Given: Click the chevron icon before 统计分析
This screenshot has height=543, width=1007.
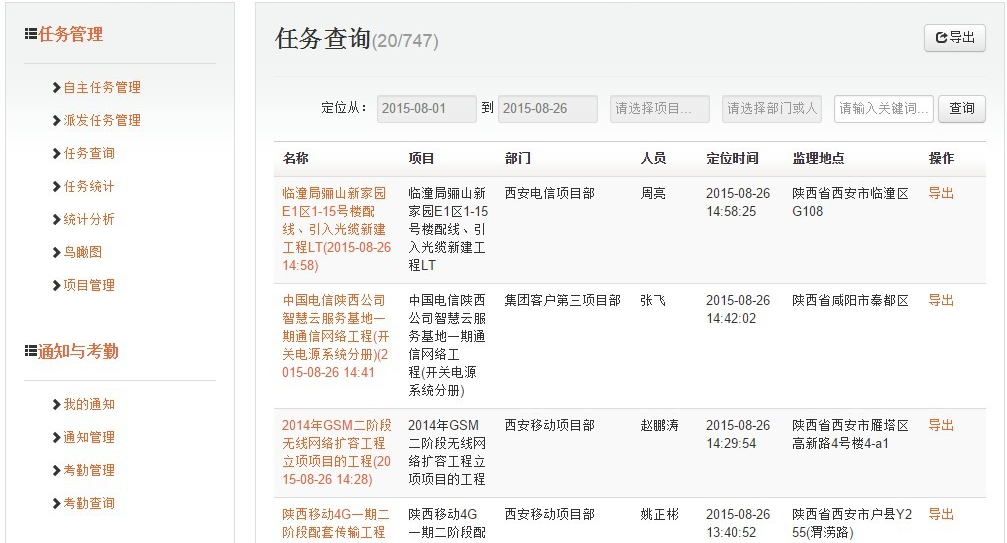Looking at the screenshot, I should (57, 219).
